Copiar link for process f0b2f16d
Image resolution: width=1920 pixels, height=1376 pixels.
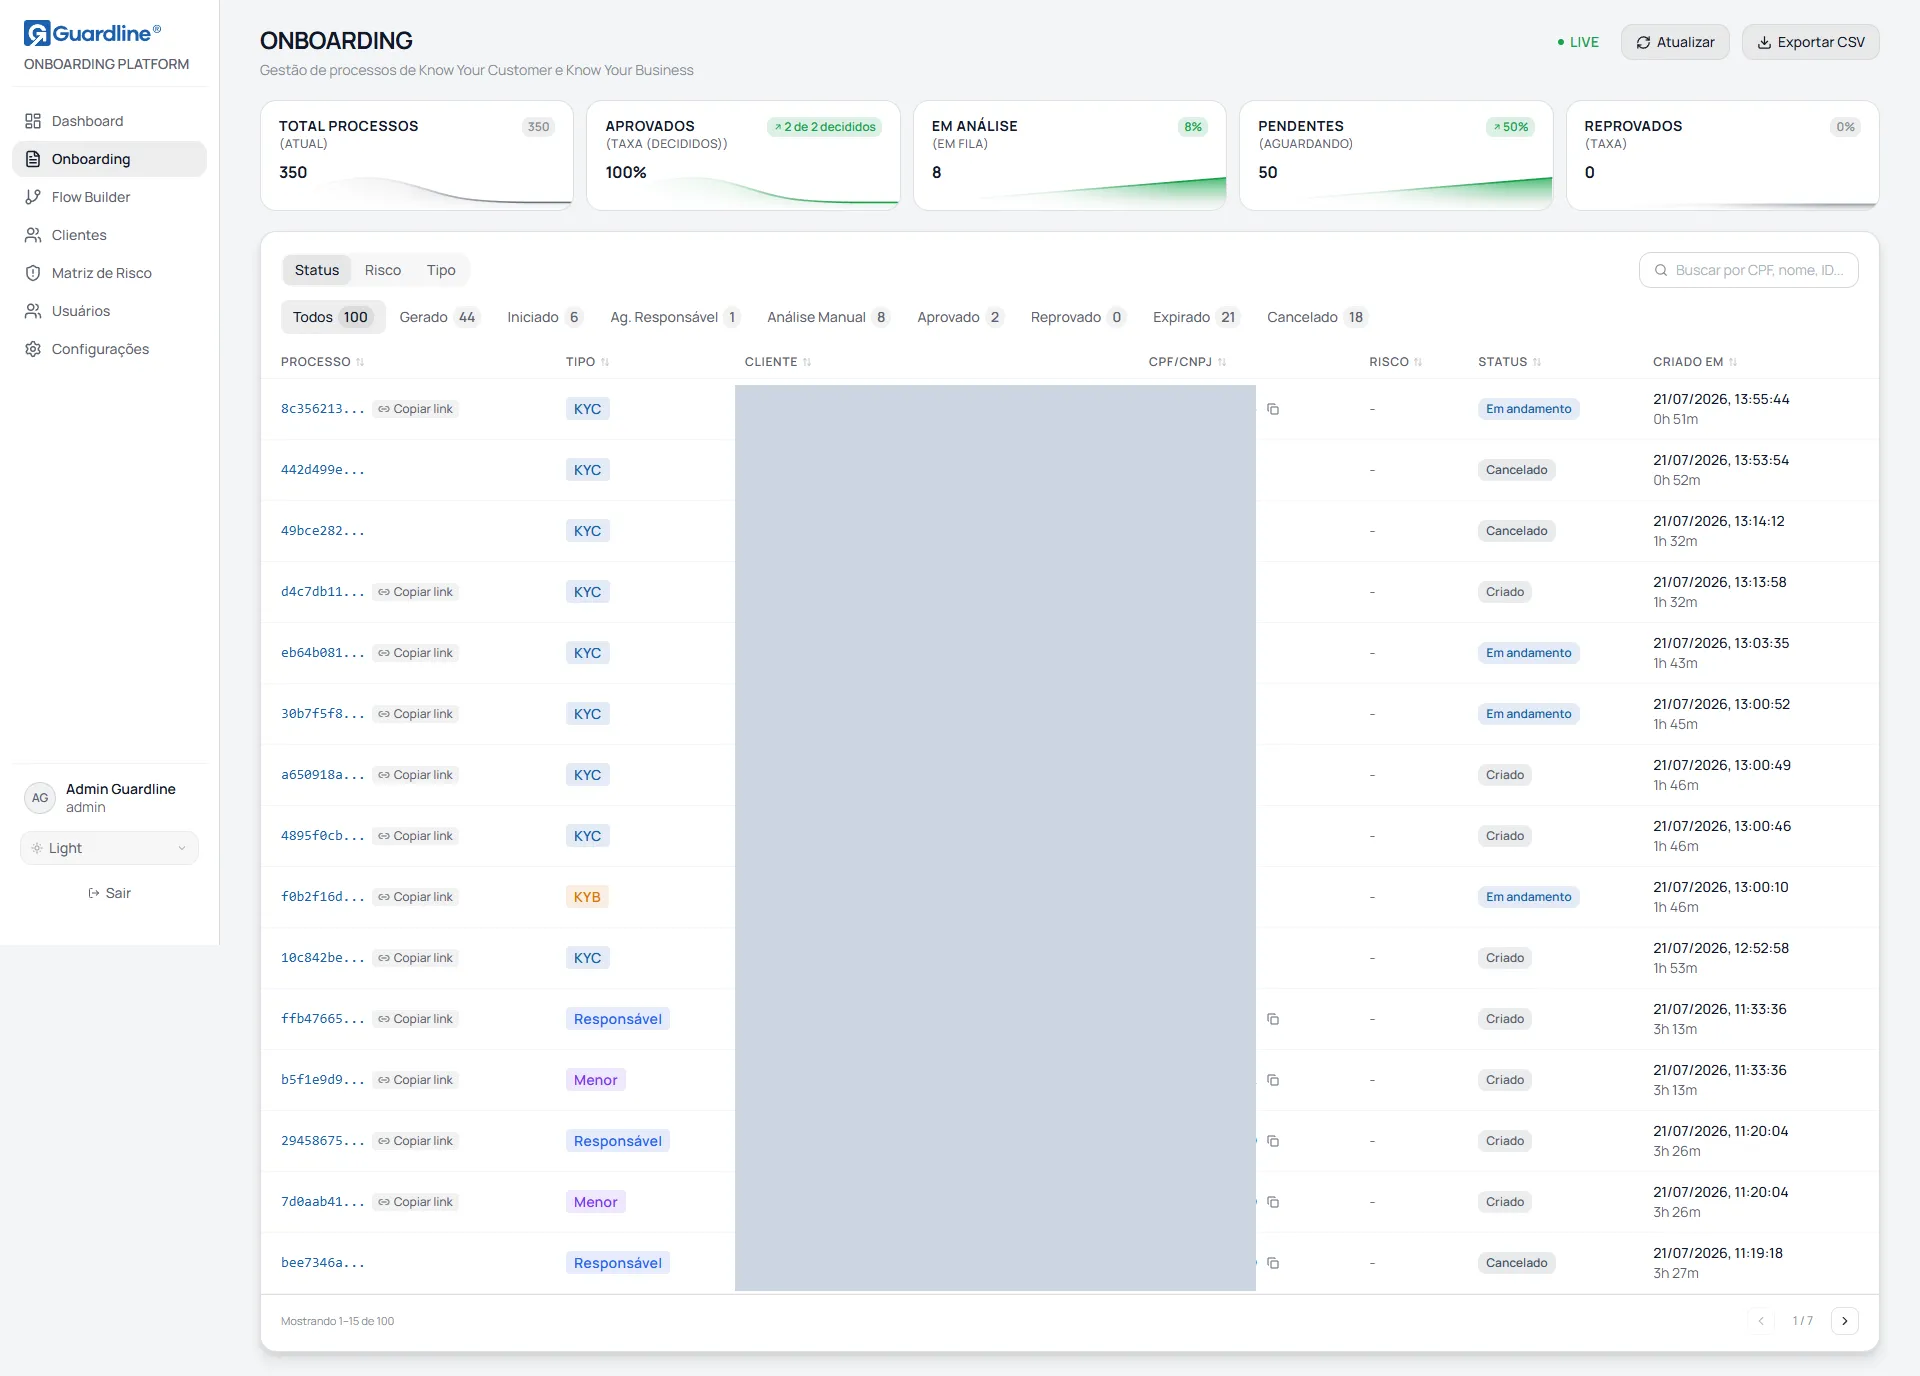415,897
